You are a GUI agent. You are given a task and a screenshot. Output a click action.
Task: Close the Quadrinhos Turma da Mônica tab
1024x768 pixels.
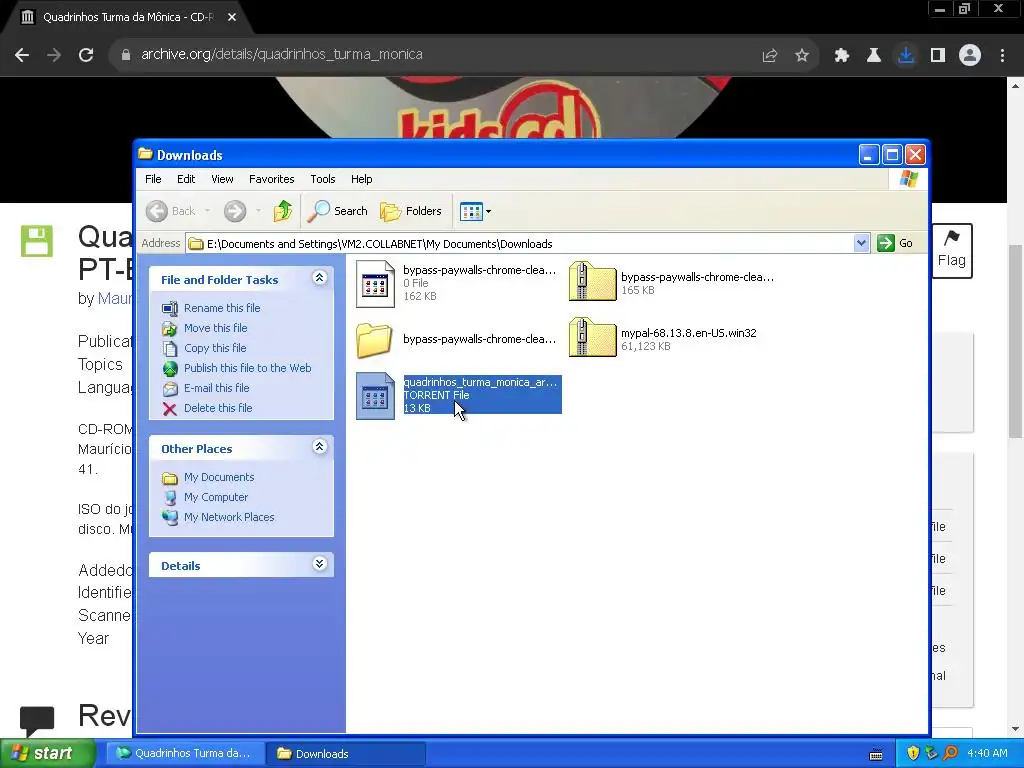click(x=232, y=17)
